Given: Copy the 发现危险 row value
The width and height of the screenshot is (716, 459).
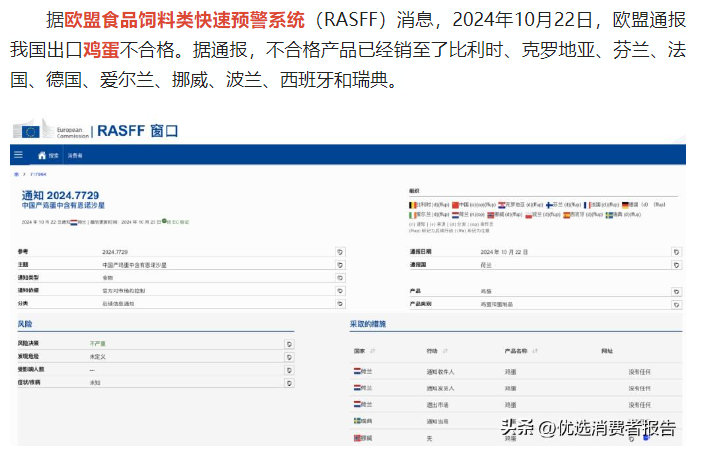Looking at the screenshot, I should click(x=289, y=357).
